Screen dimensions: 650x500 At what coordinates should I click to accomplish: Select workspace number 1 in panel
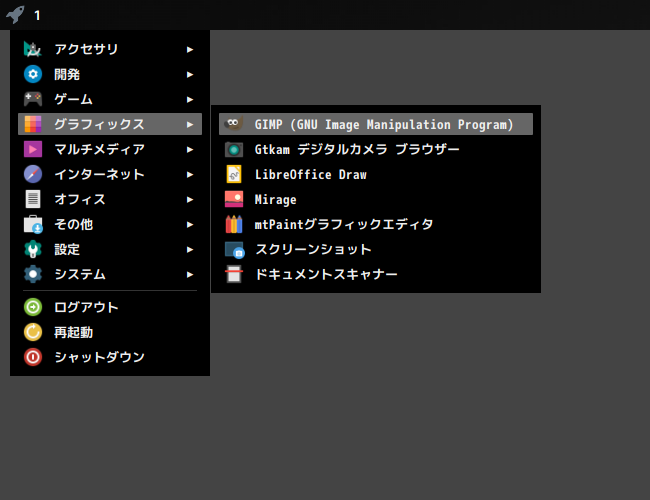[x=37, y=16]
